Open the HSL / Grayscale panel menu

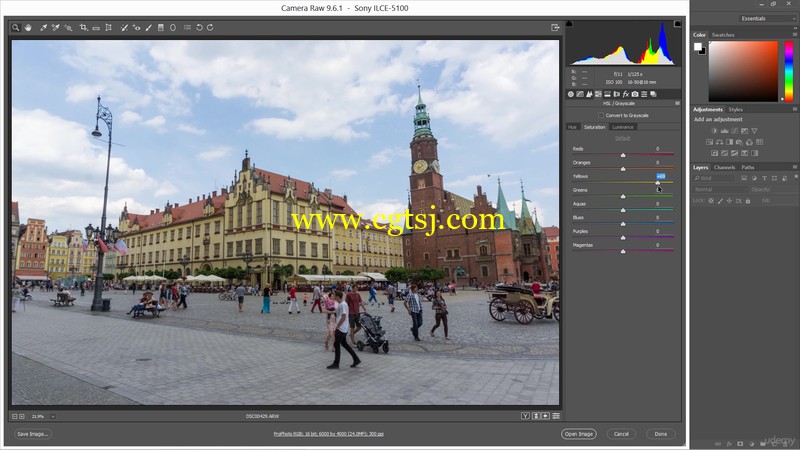(677, 104)
